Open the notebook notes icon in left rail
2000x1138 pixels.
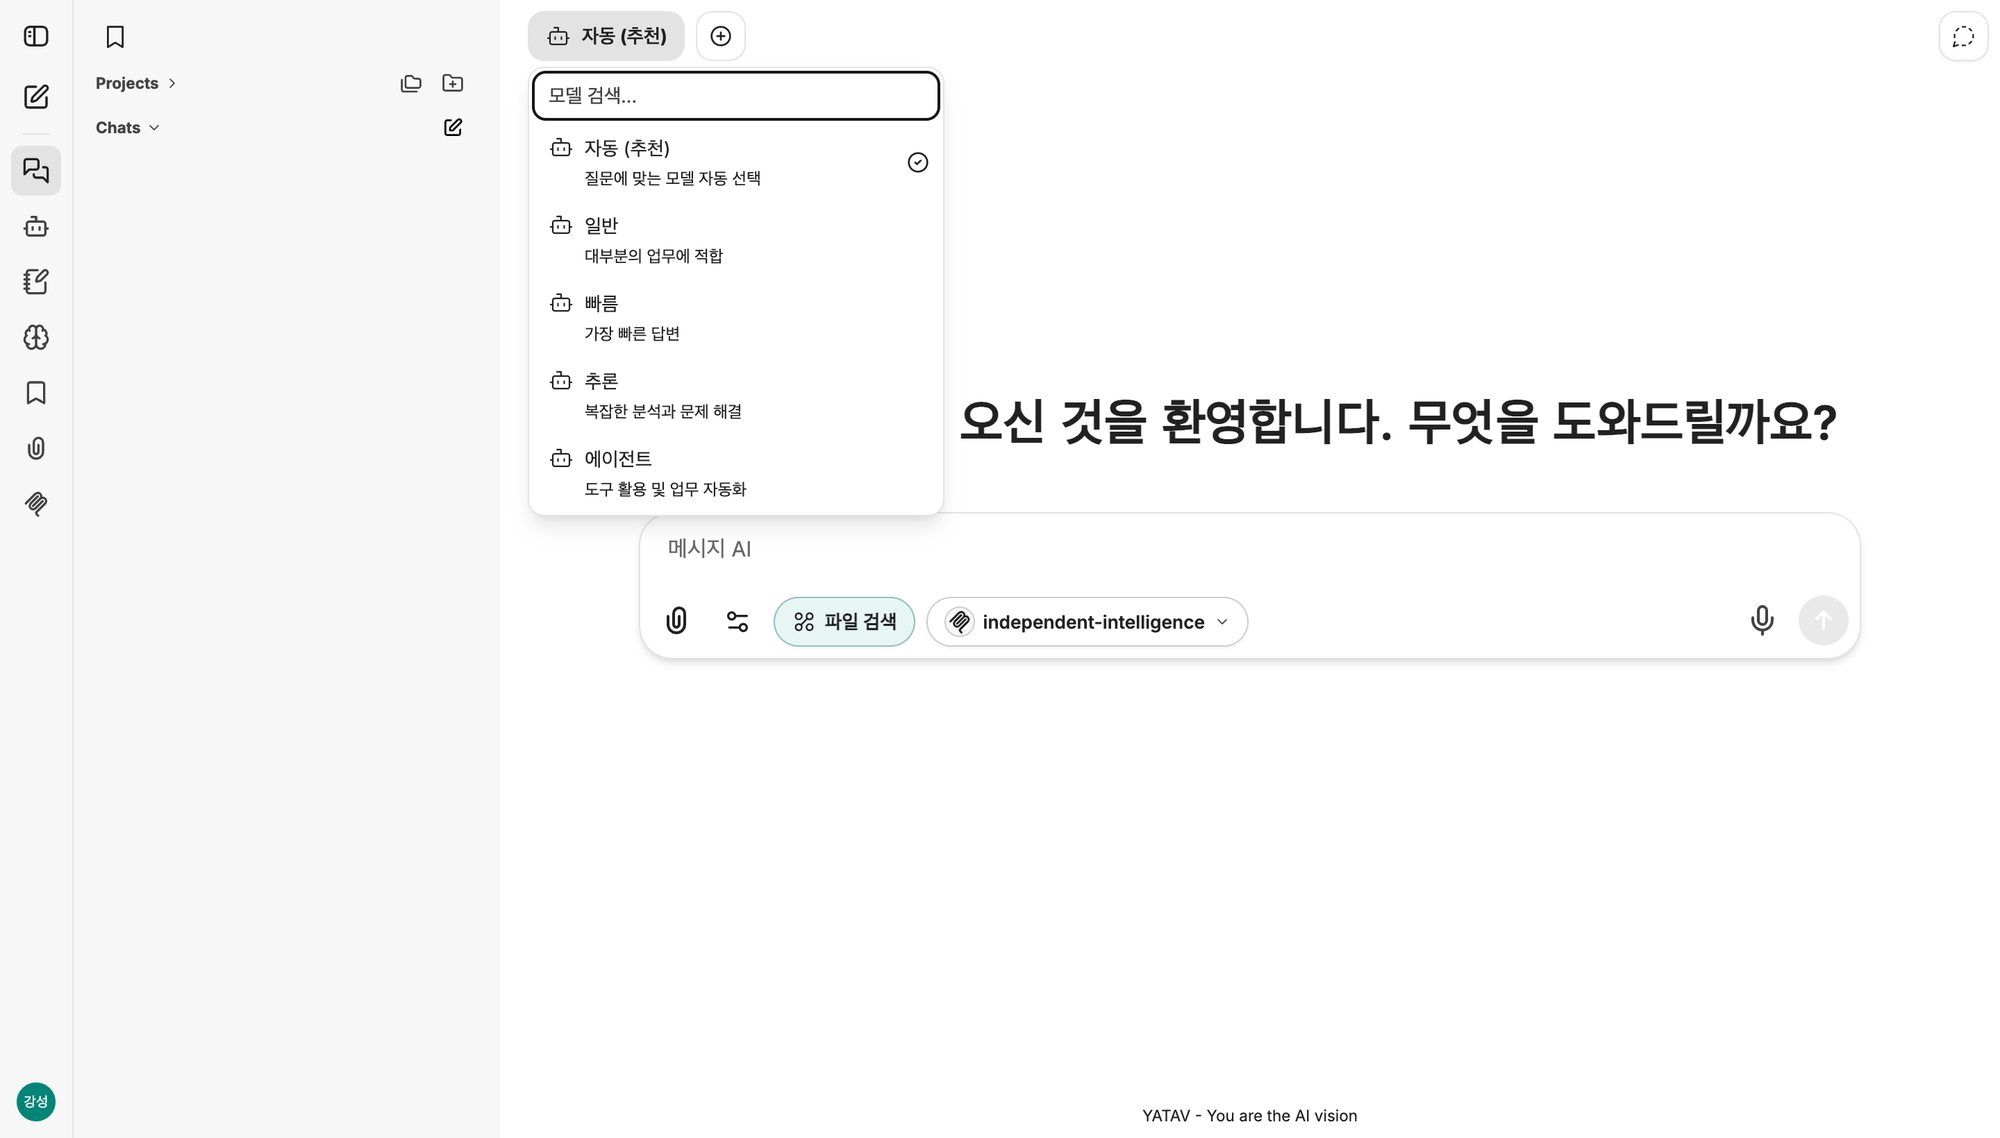[36, 282]
